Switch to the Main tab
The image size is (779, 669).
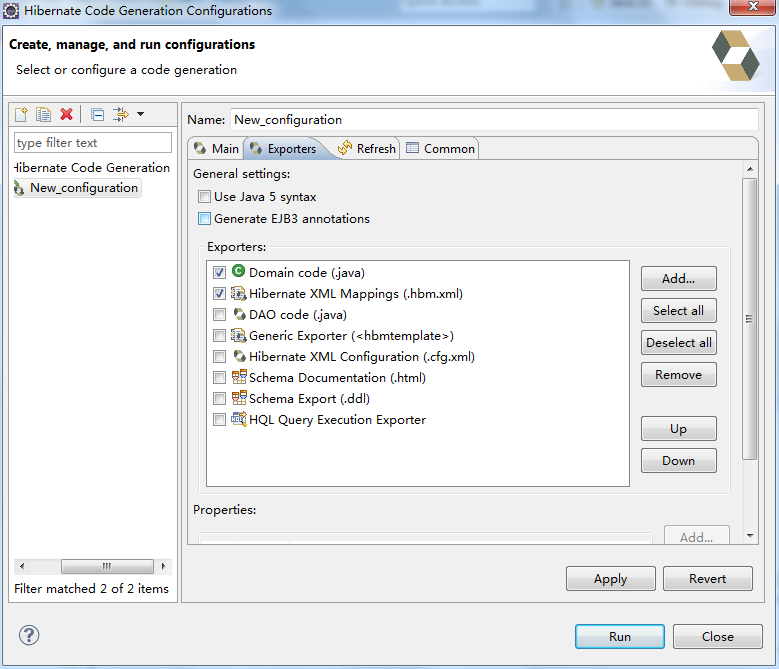[x=217, y=149]
